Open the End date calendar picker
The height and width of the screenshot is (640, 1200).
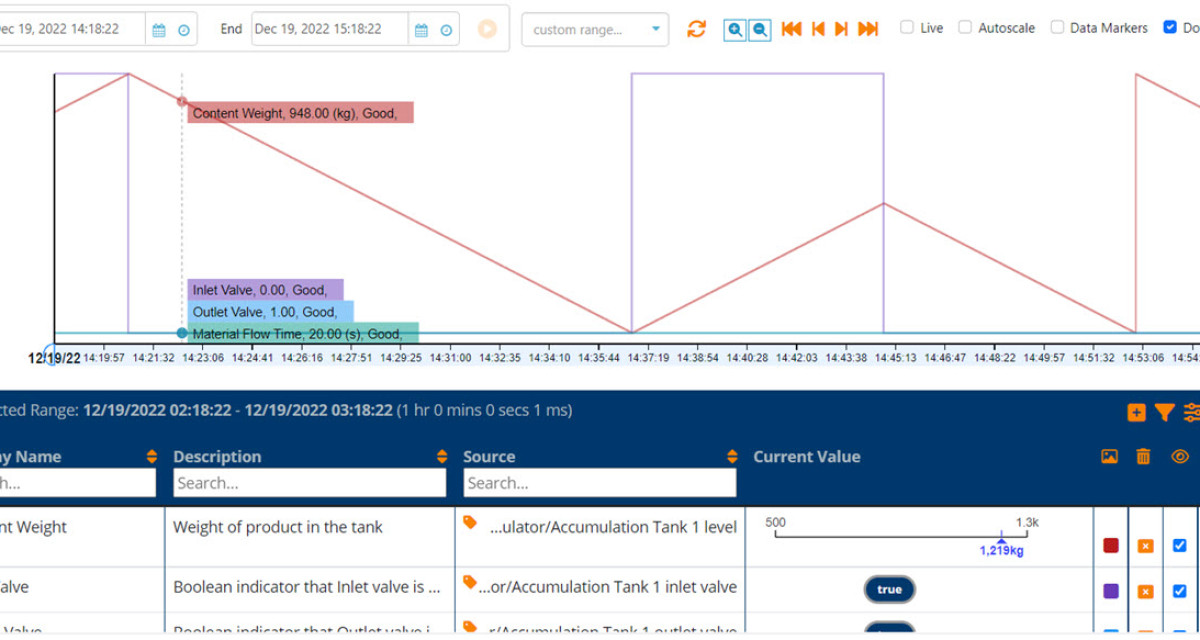pos(421,29)
